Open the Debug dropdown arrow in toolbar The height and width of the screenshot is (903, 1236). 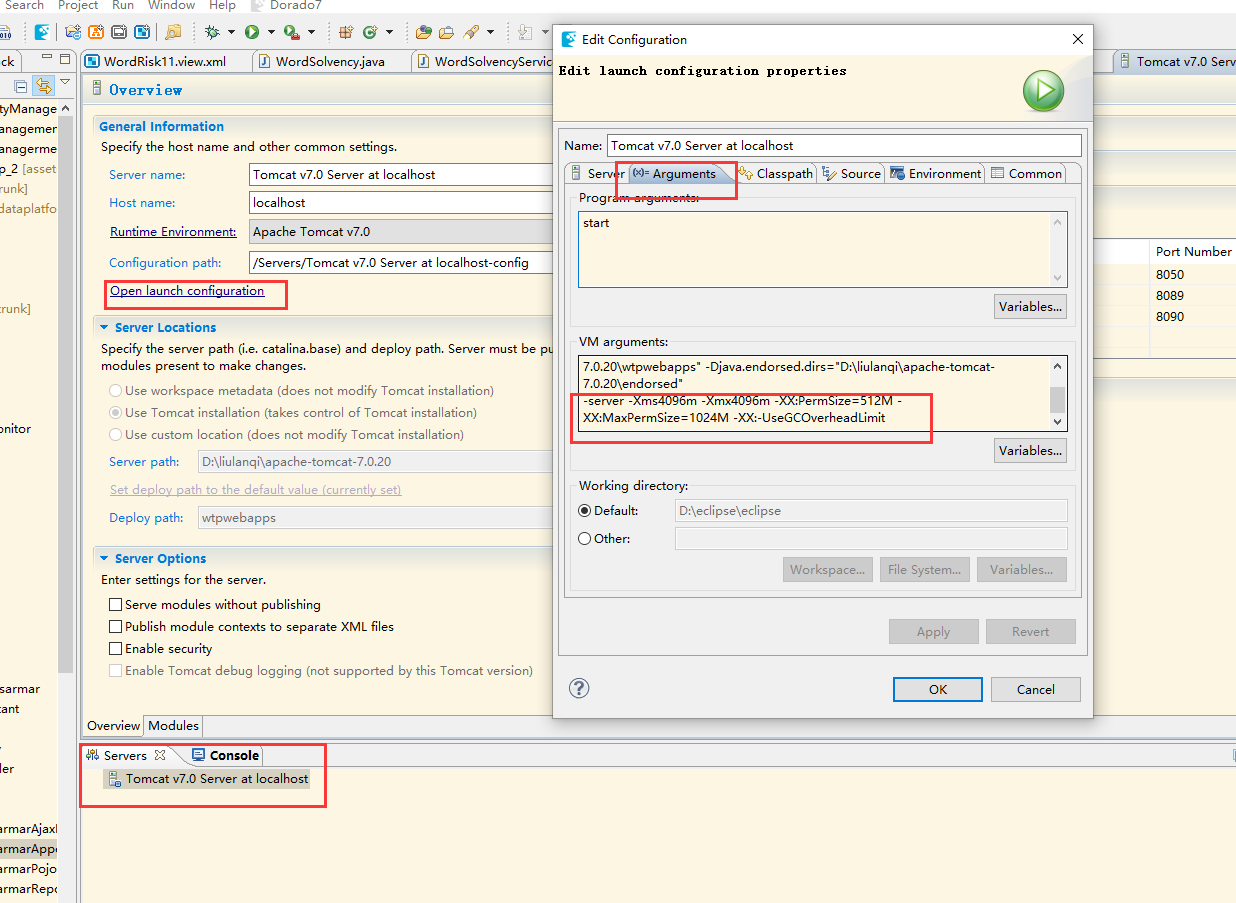231,32
